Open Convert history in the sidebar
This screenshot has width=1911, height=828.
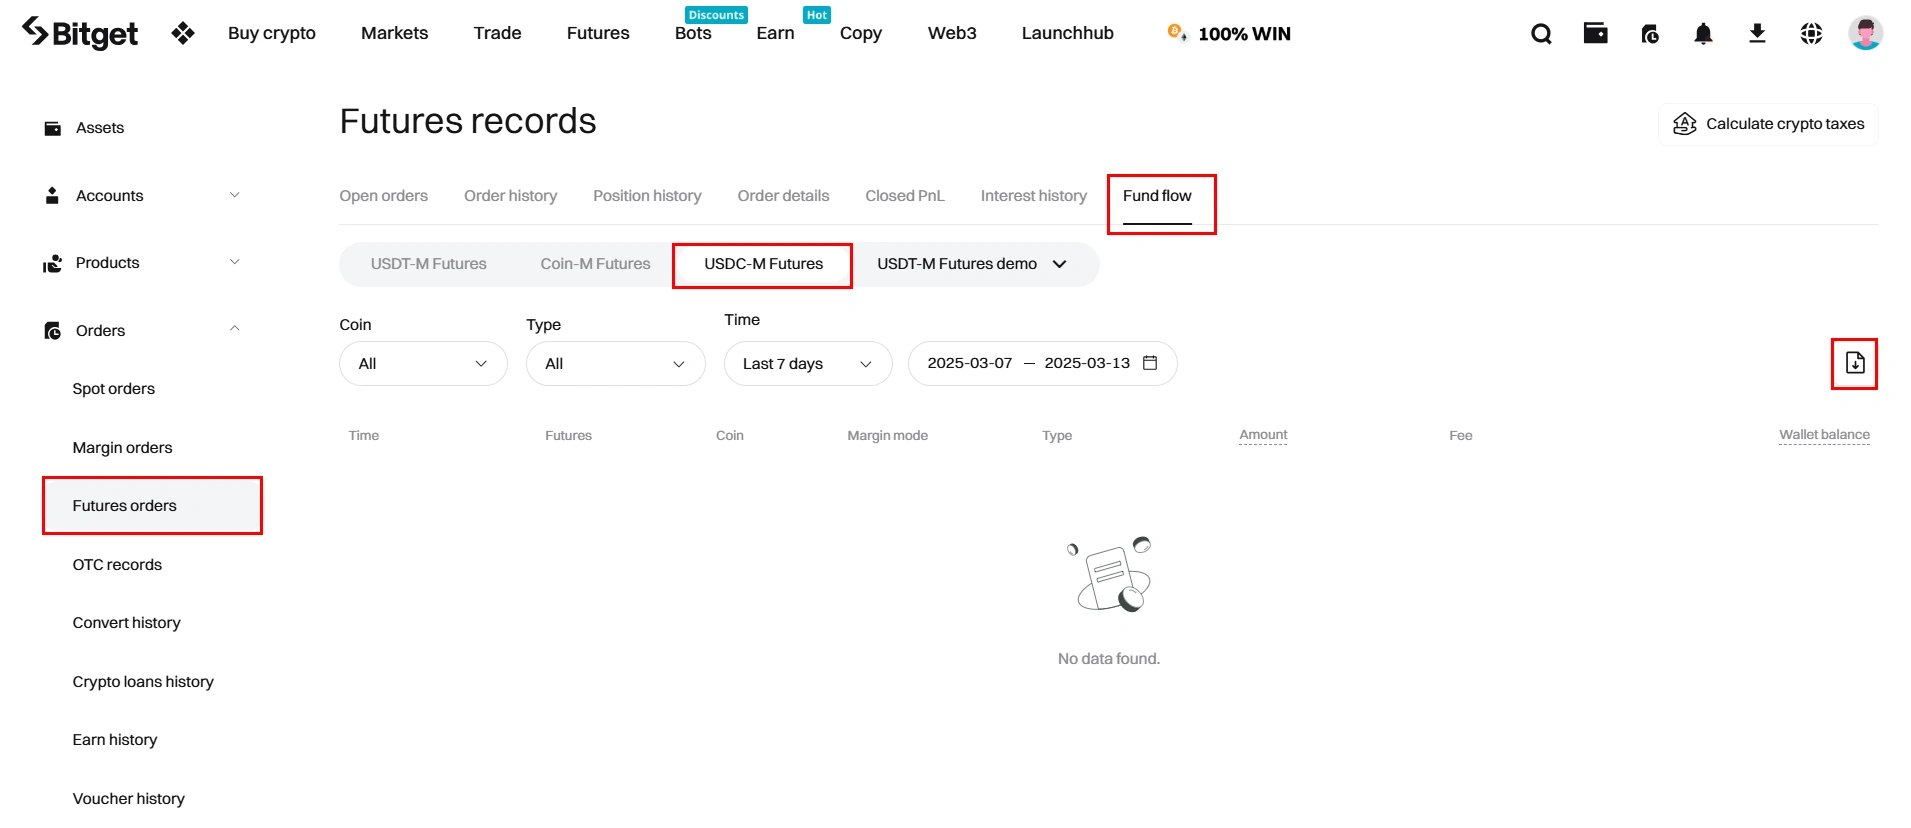[x=126, y=623]
